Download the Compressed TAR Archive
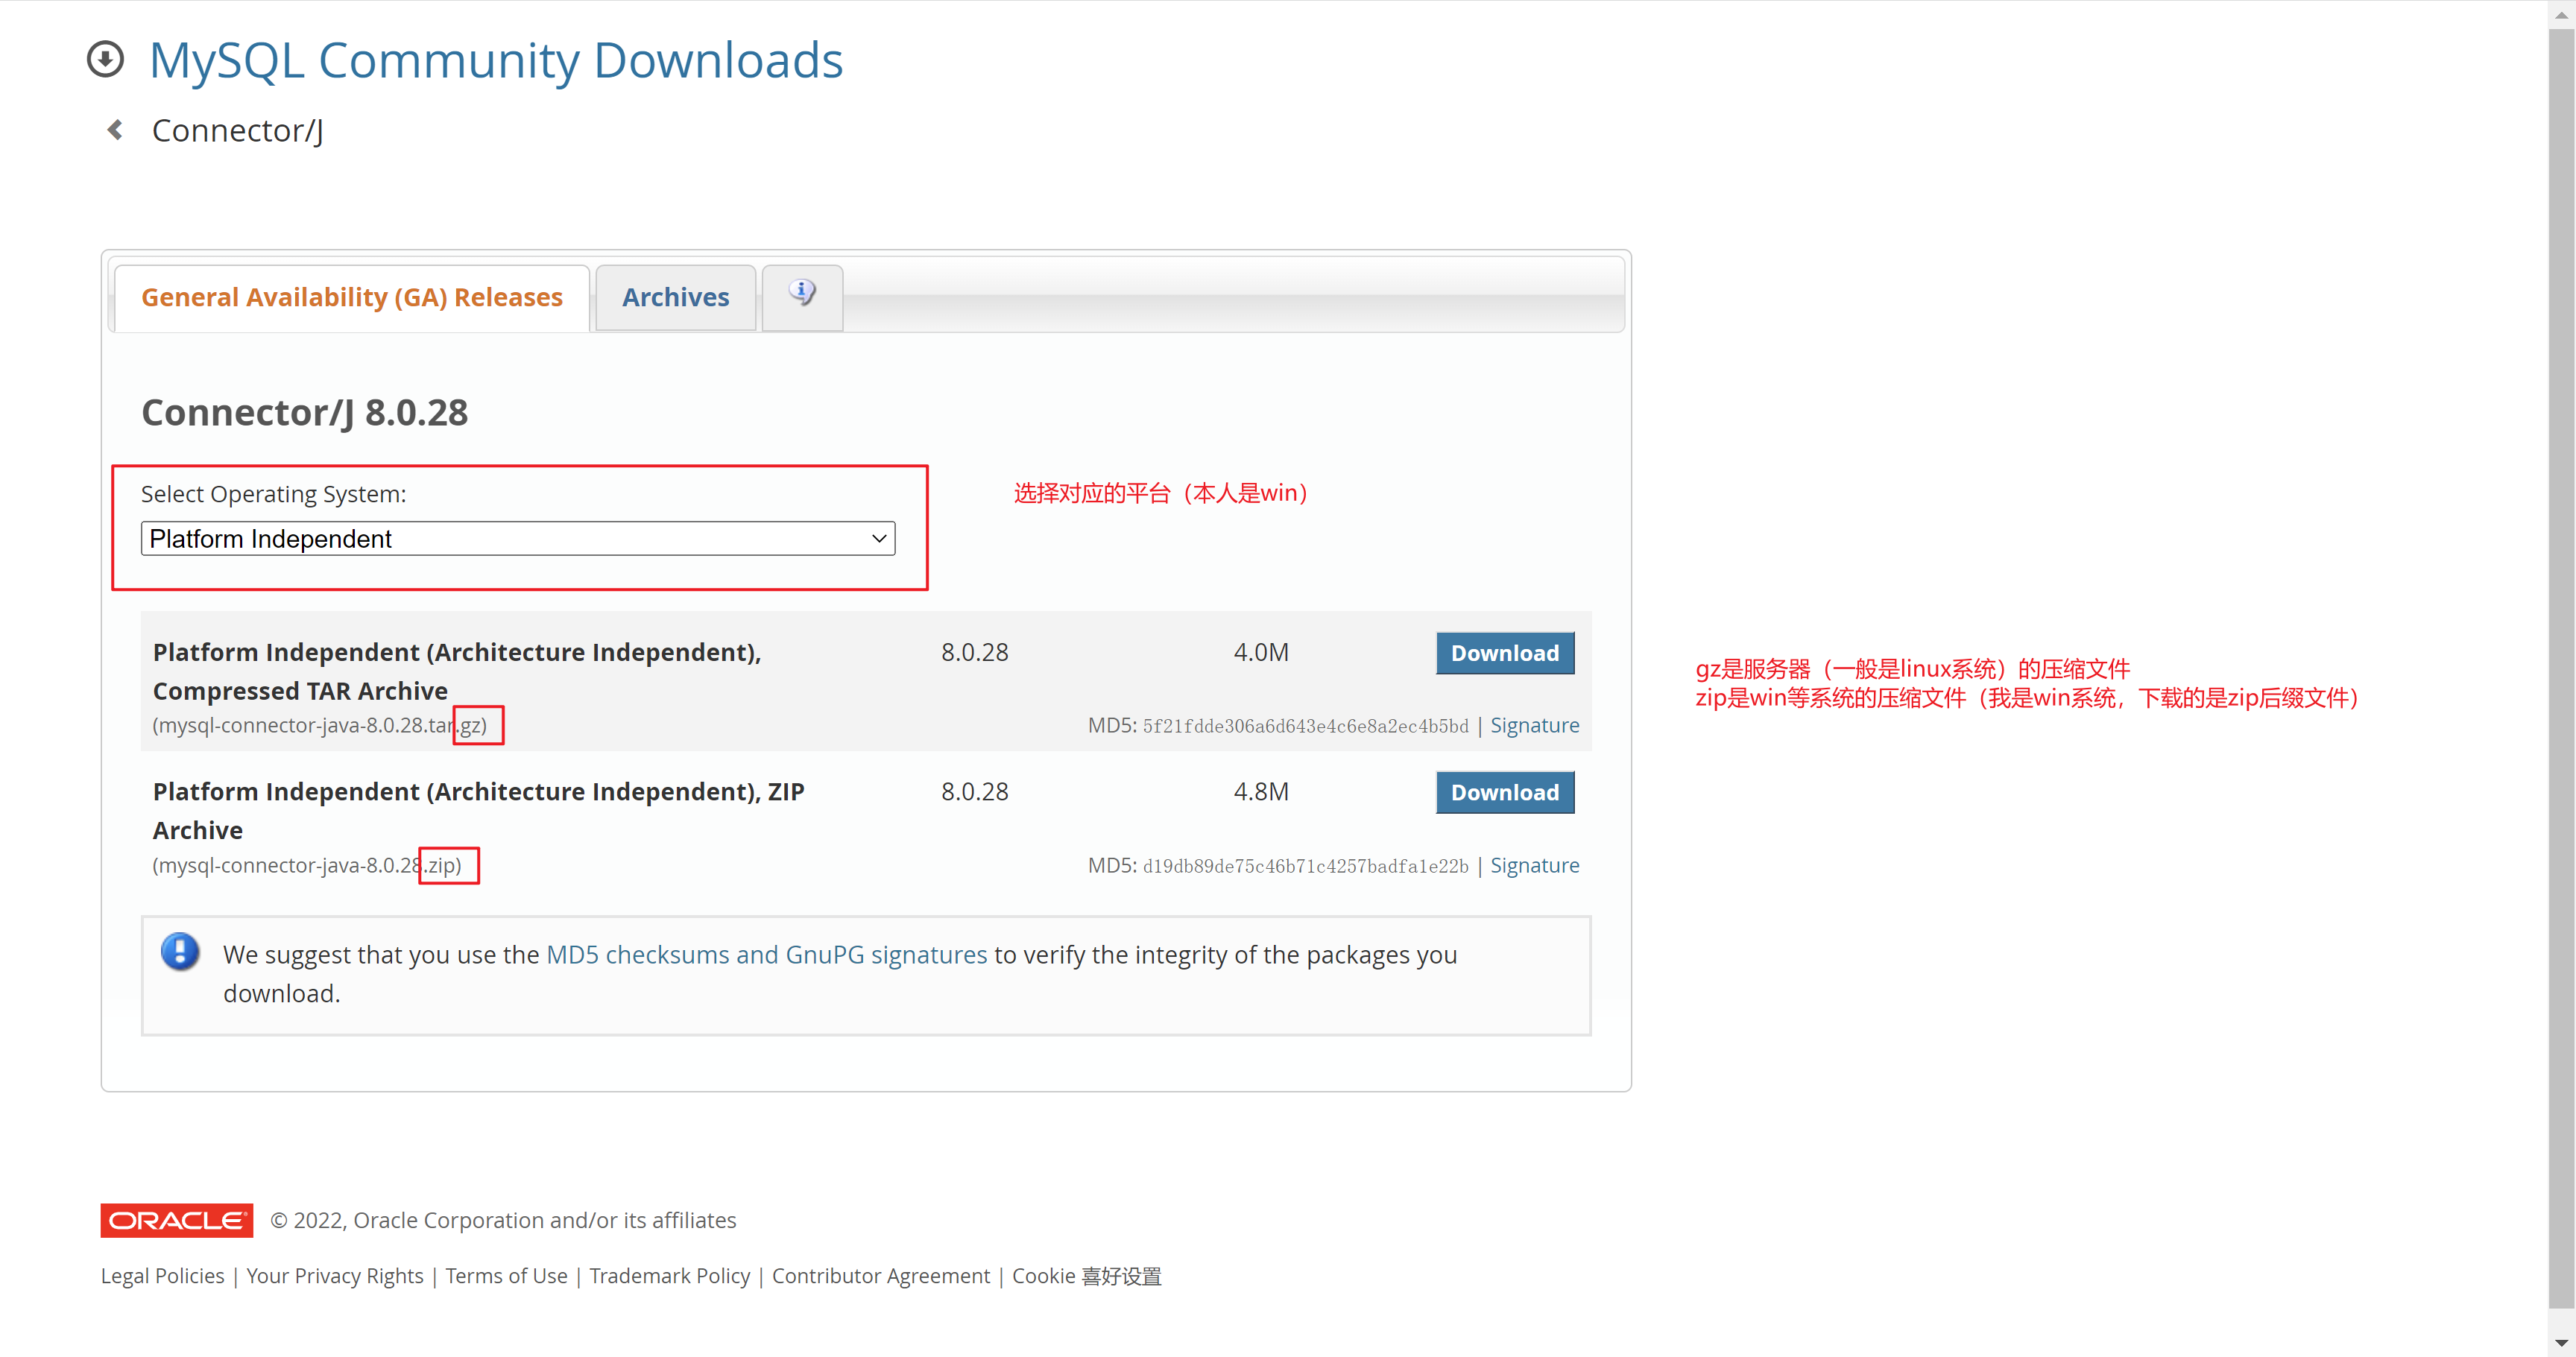The height and width of the screenshot is (1357, 2576). pyautogui.click(x=1504, y=653)
